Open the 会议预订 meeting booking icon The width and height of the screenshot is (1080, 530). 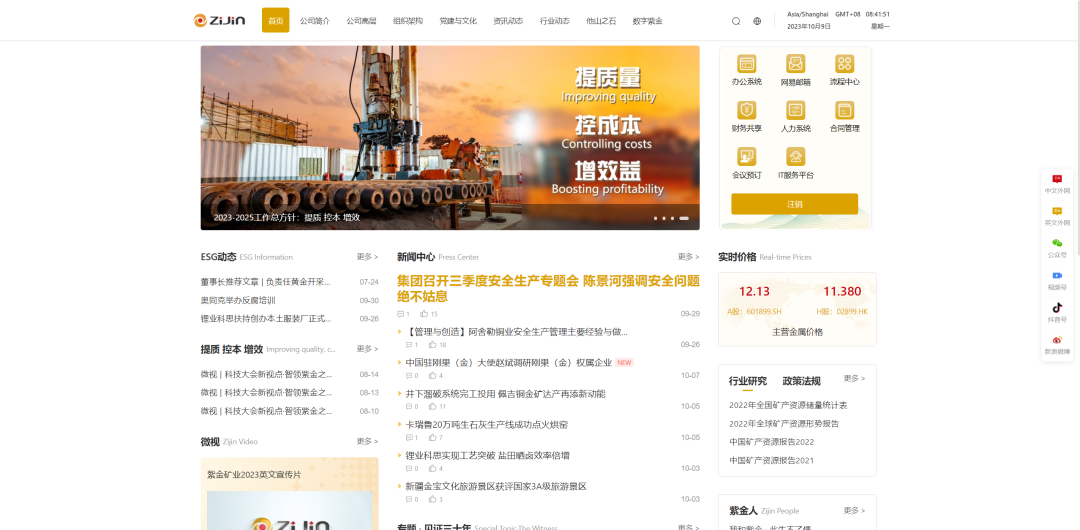coord(746,157)
